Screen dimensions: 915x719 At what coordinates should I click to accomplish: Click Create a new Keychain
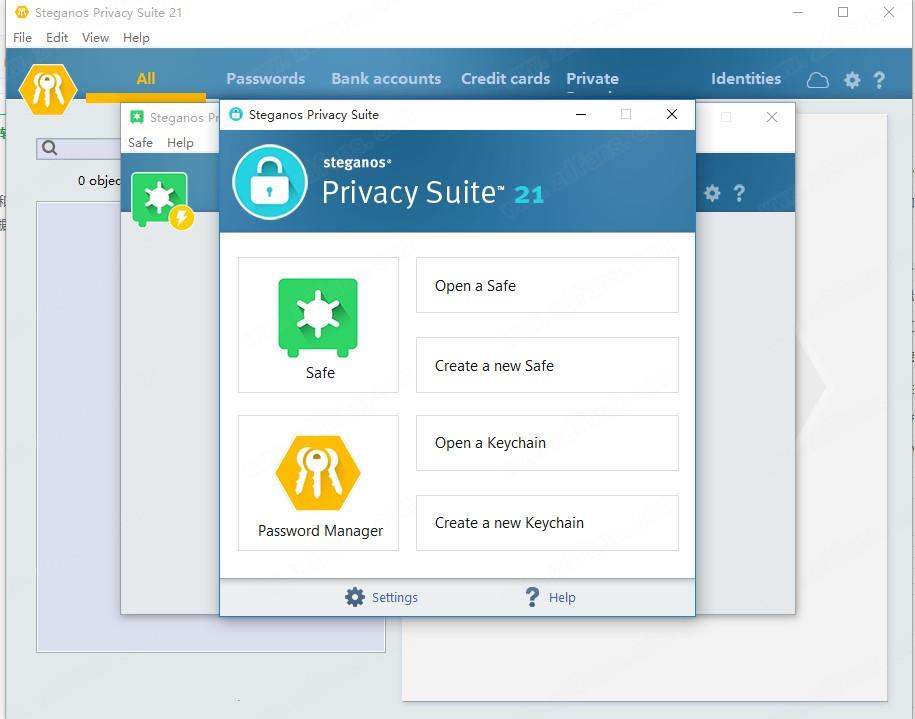click(x=547, y=523)
